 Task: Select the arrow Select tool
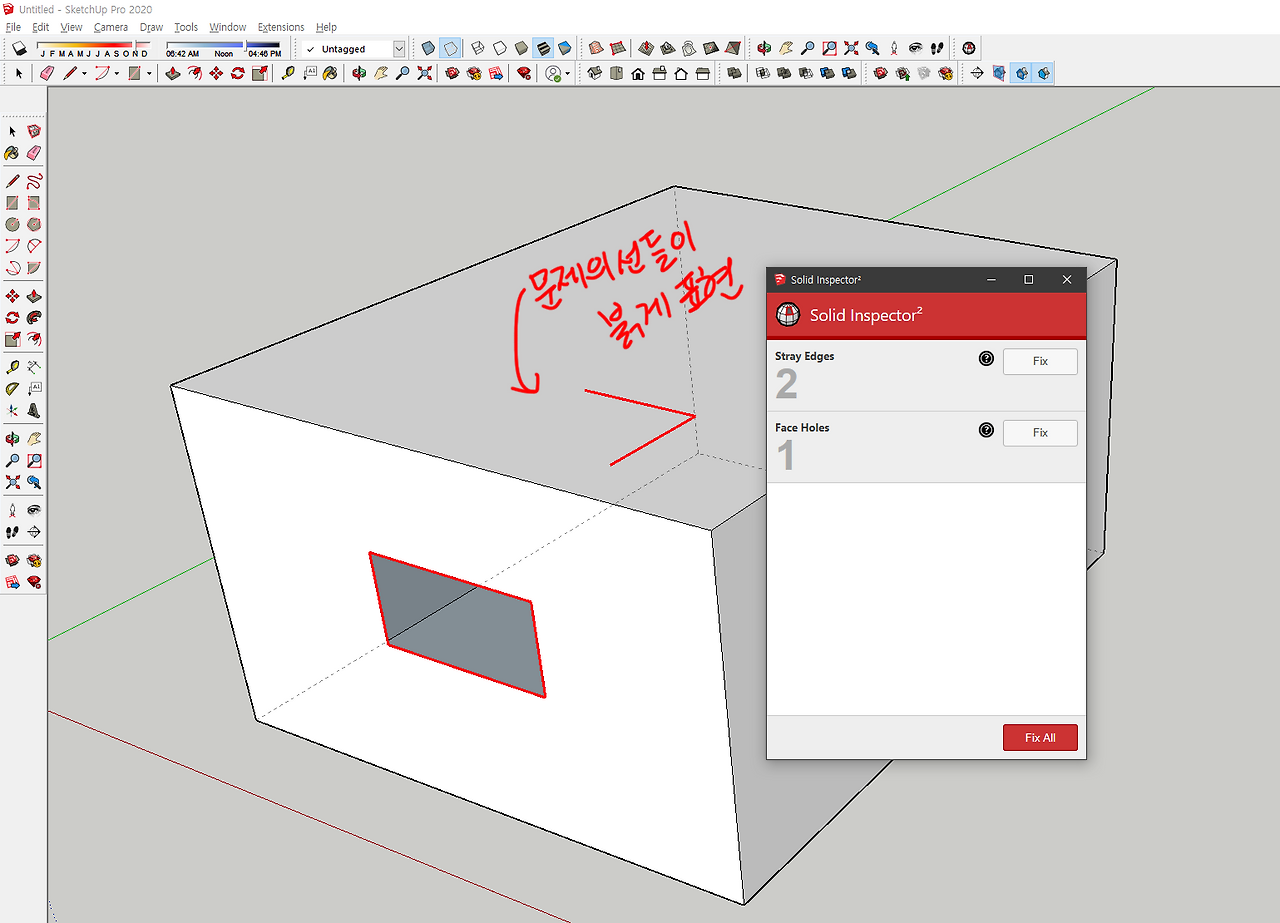pyautogui.click(x=17, y=73)
